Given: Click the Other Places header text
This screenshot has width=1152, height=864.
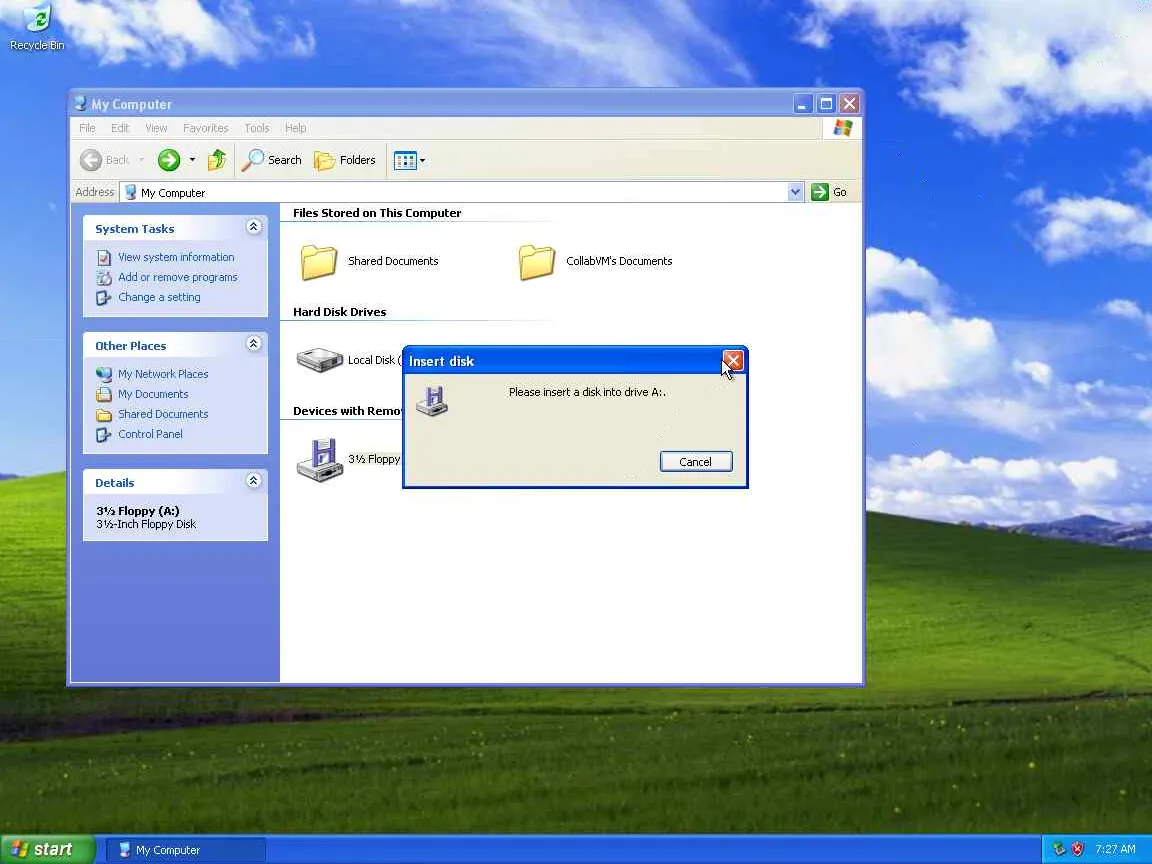Looking at the screenshot, I should coord(130,346).
